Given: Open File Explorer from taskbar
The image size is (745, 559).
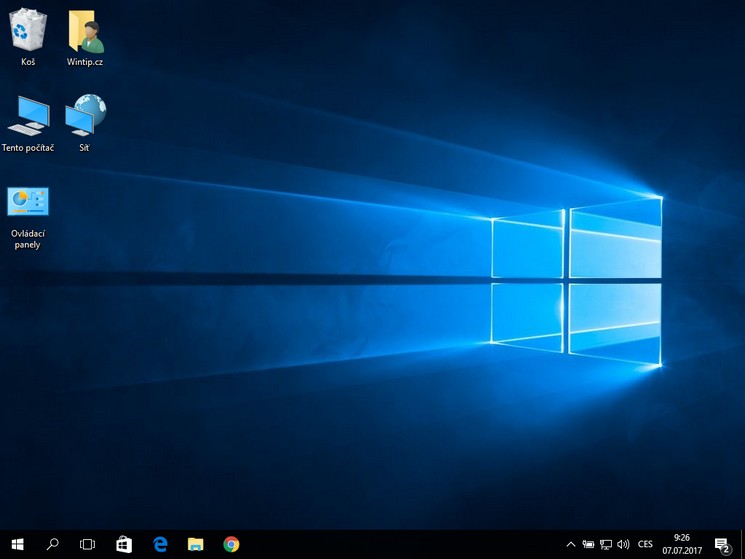Looking at the screenshot, I should coord(195,544).
